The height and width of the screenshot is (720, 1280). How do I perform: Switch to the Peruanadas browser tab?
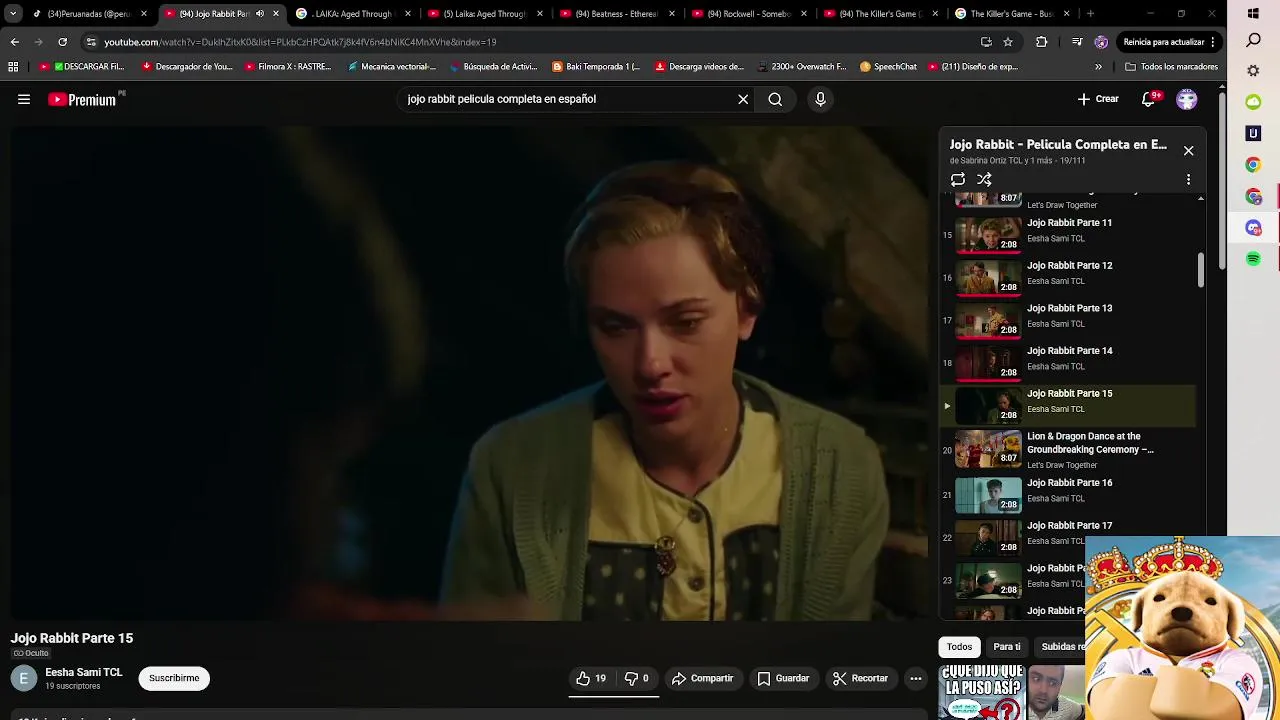click(90, 14)
